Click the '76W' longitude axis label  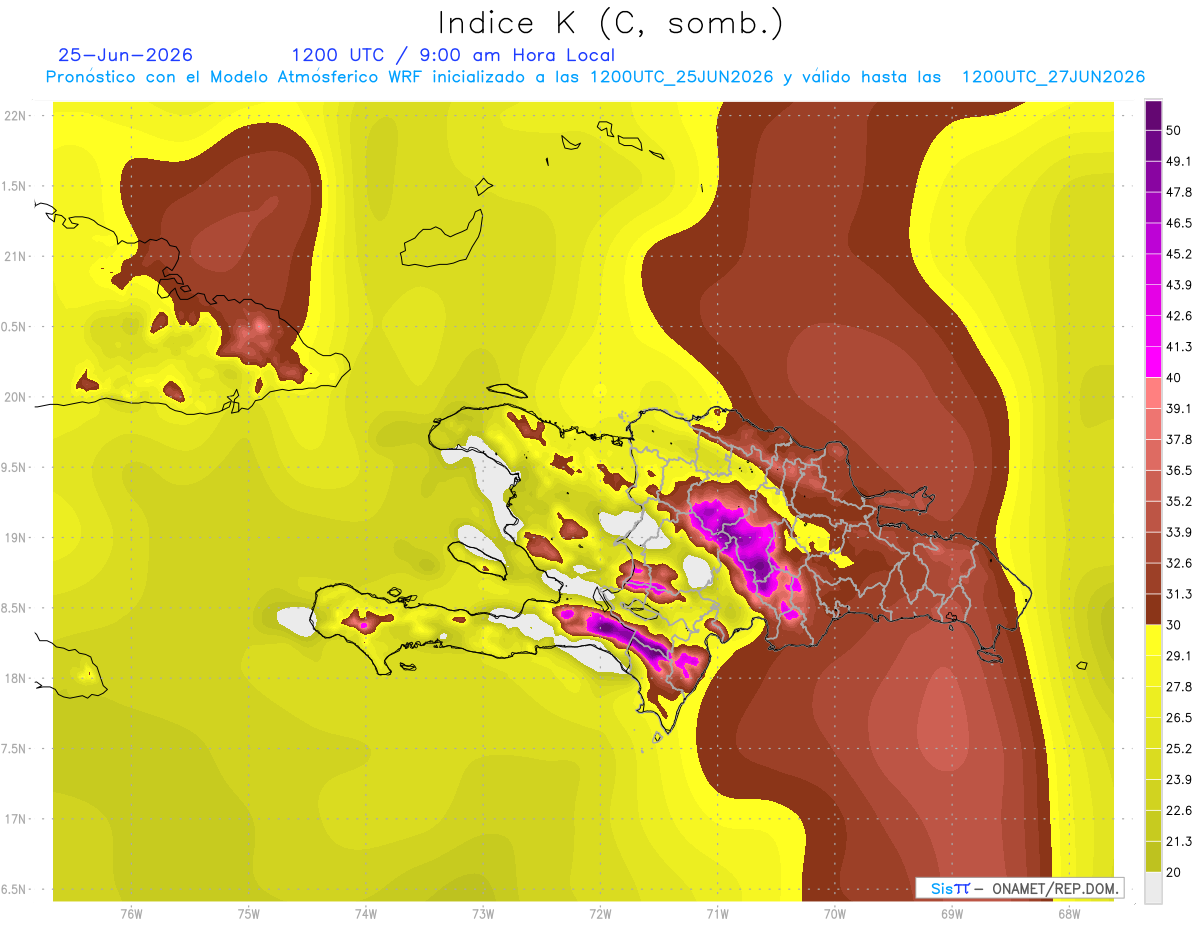pyautogui.click(x=131, y=914)
